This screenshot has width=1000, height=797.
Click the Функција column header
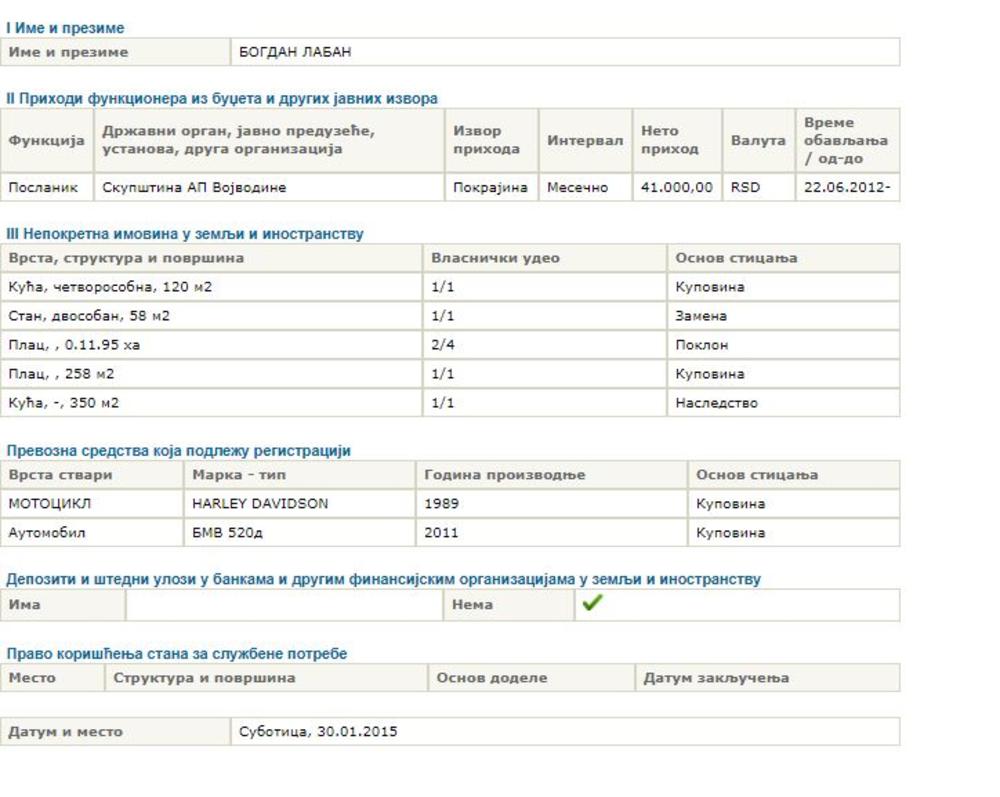point(47,141)
